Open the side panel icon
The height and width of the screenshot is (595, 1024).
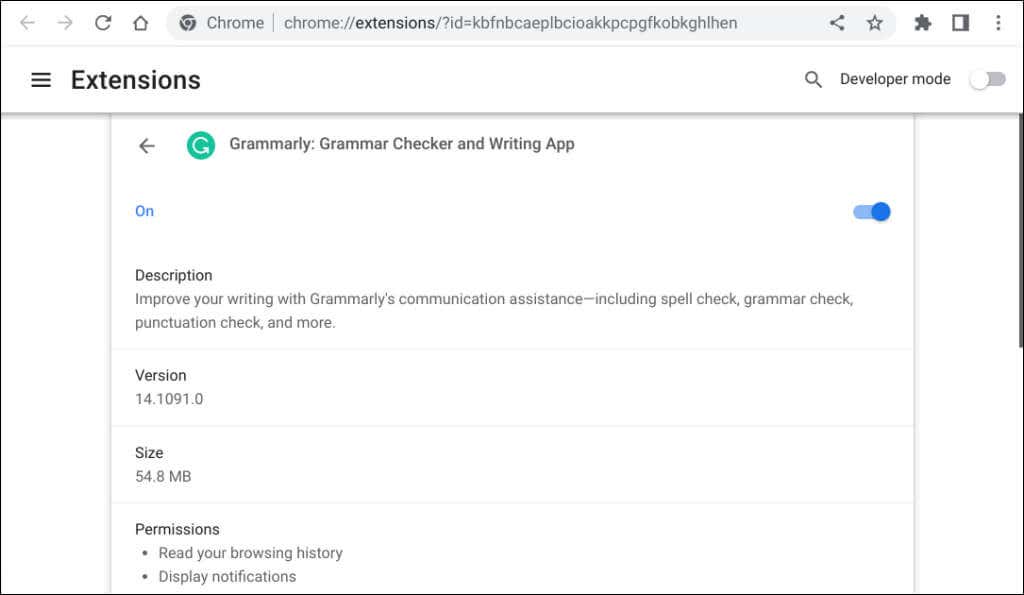tap(960, 23)
